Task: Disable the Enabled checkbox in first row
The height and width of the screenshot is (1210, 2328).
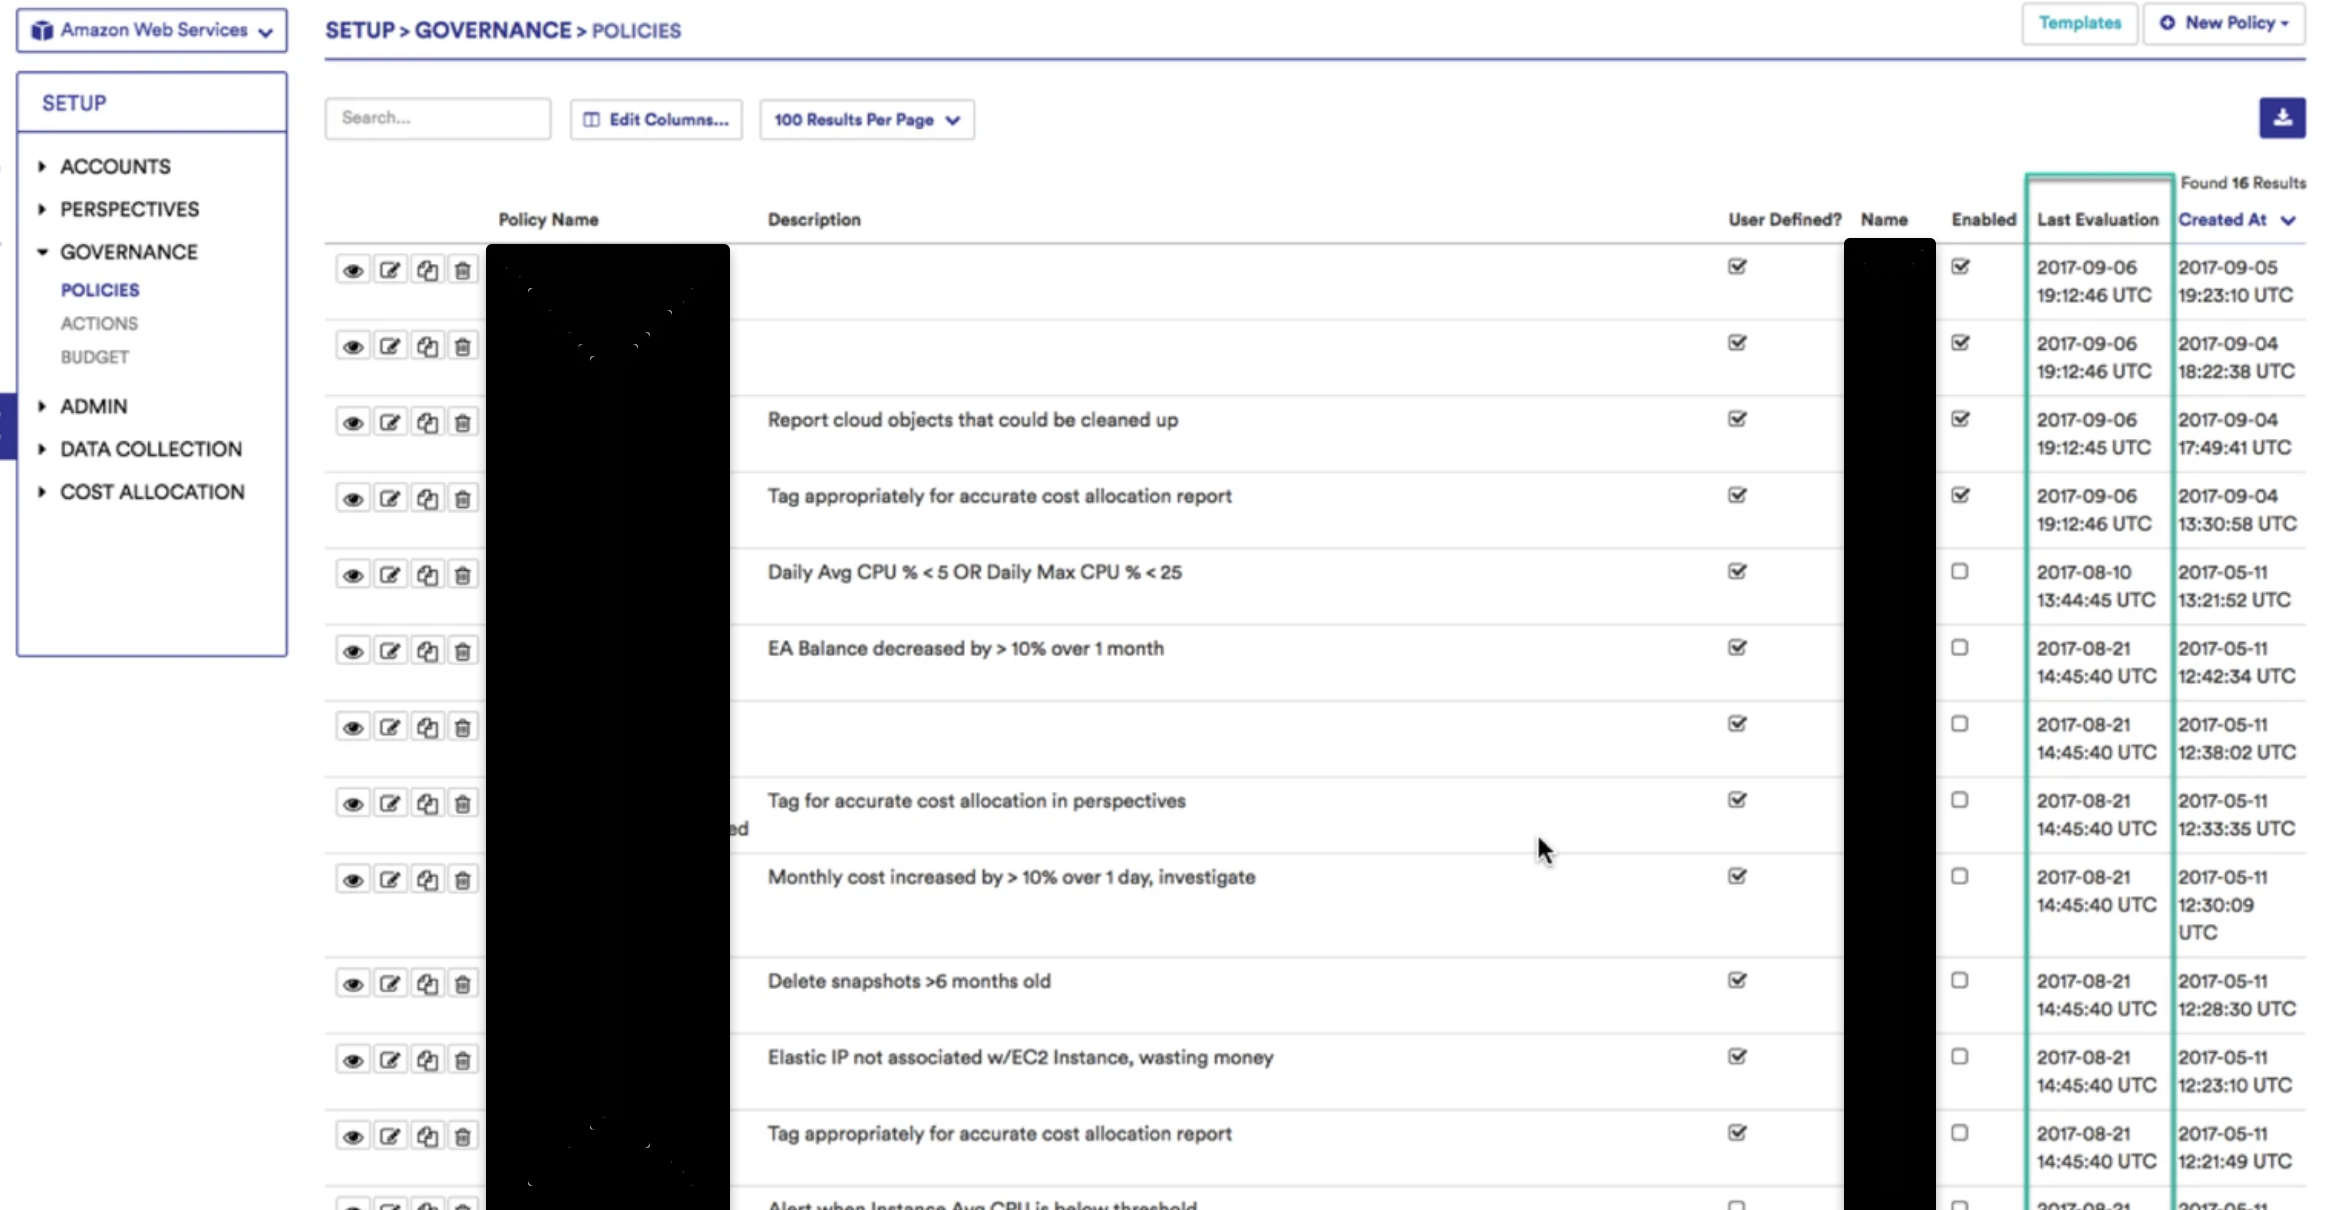Action: pyautogui.click(x=1960, y=266)
